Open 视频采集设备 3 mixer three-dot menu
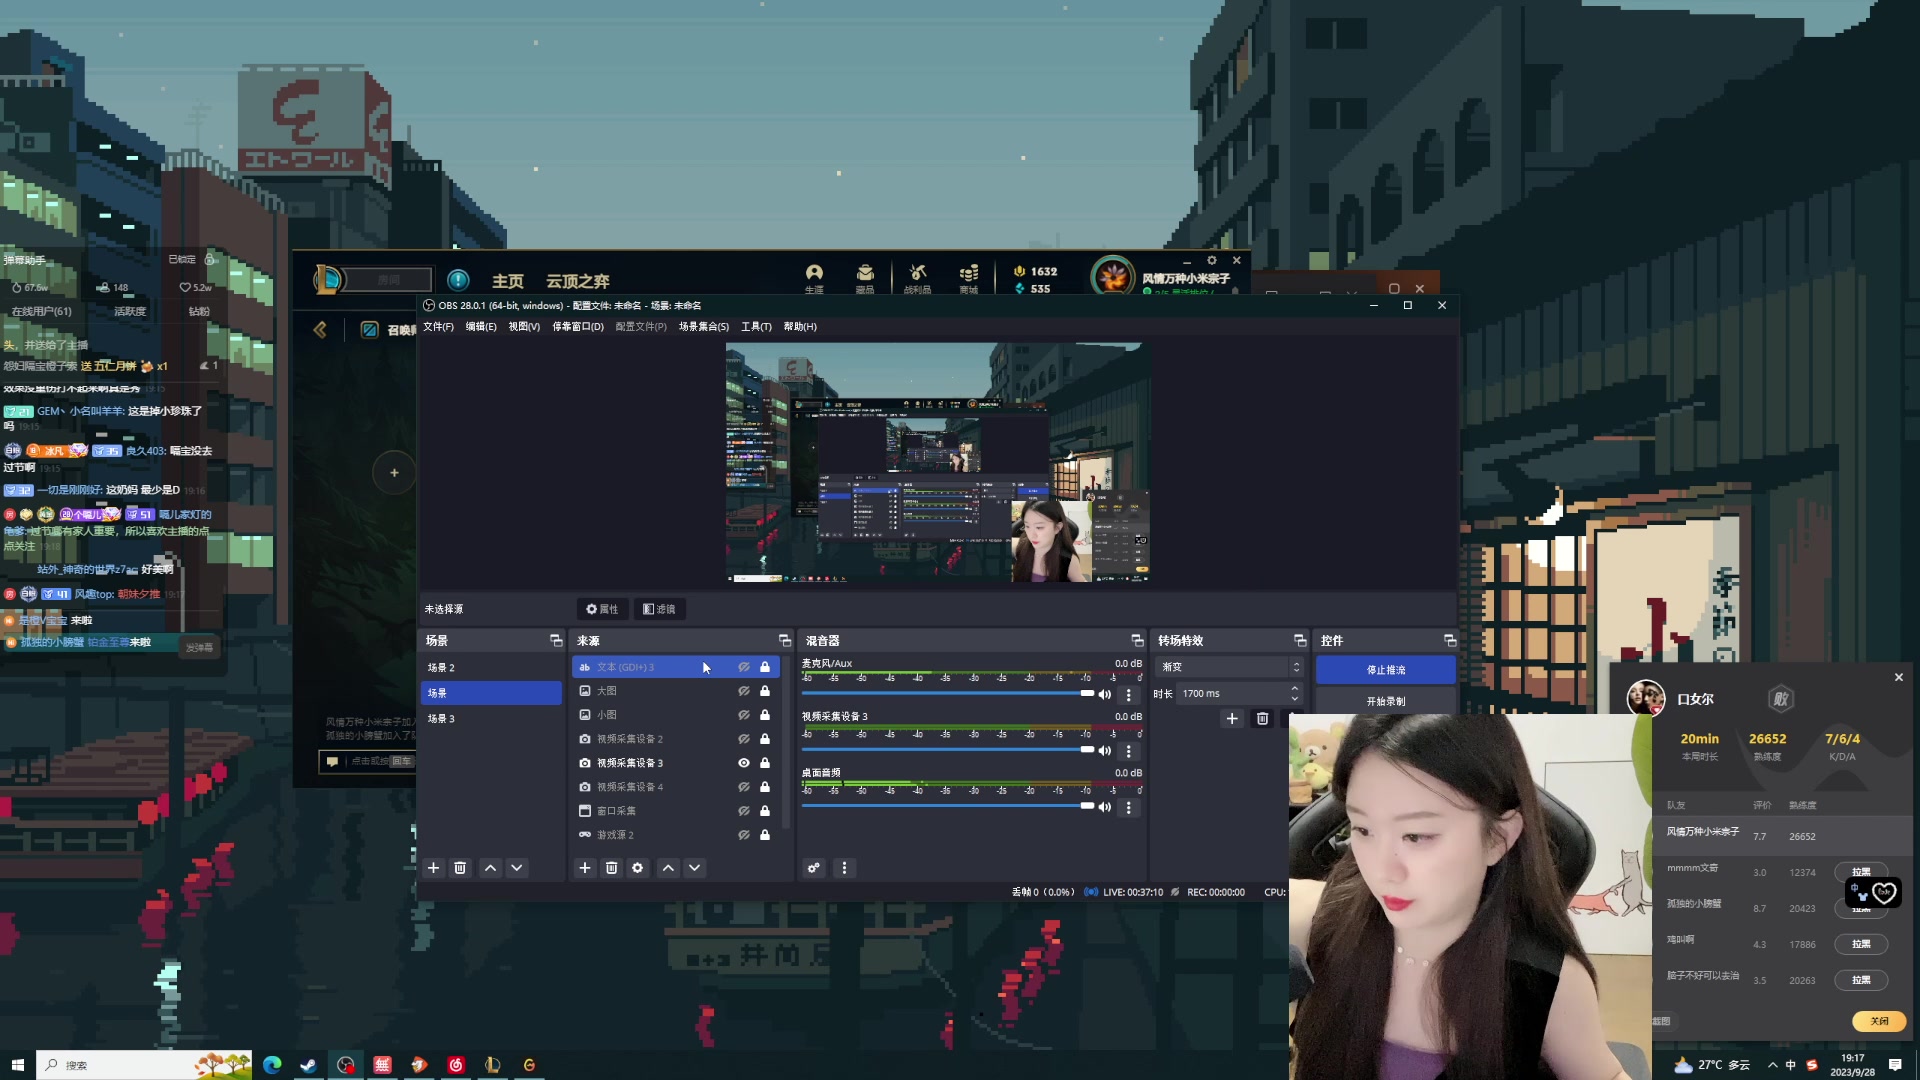1920x1080 pixels. click(x=1129, y=751)
